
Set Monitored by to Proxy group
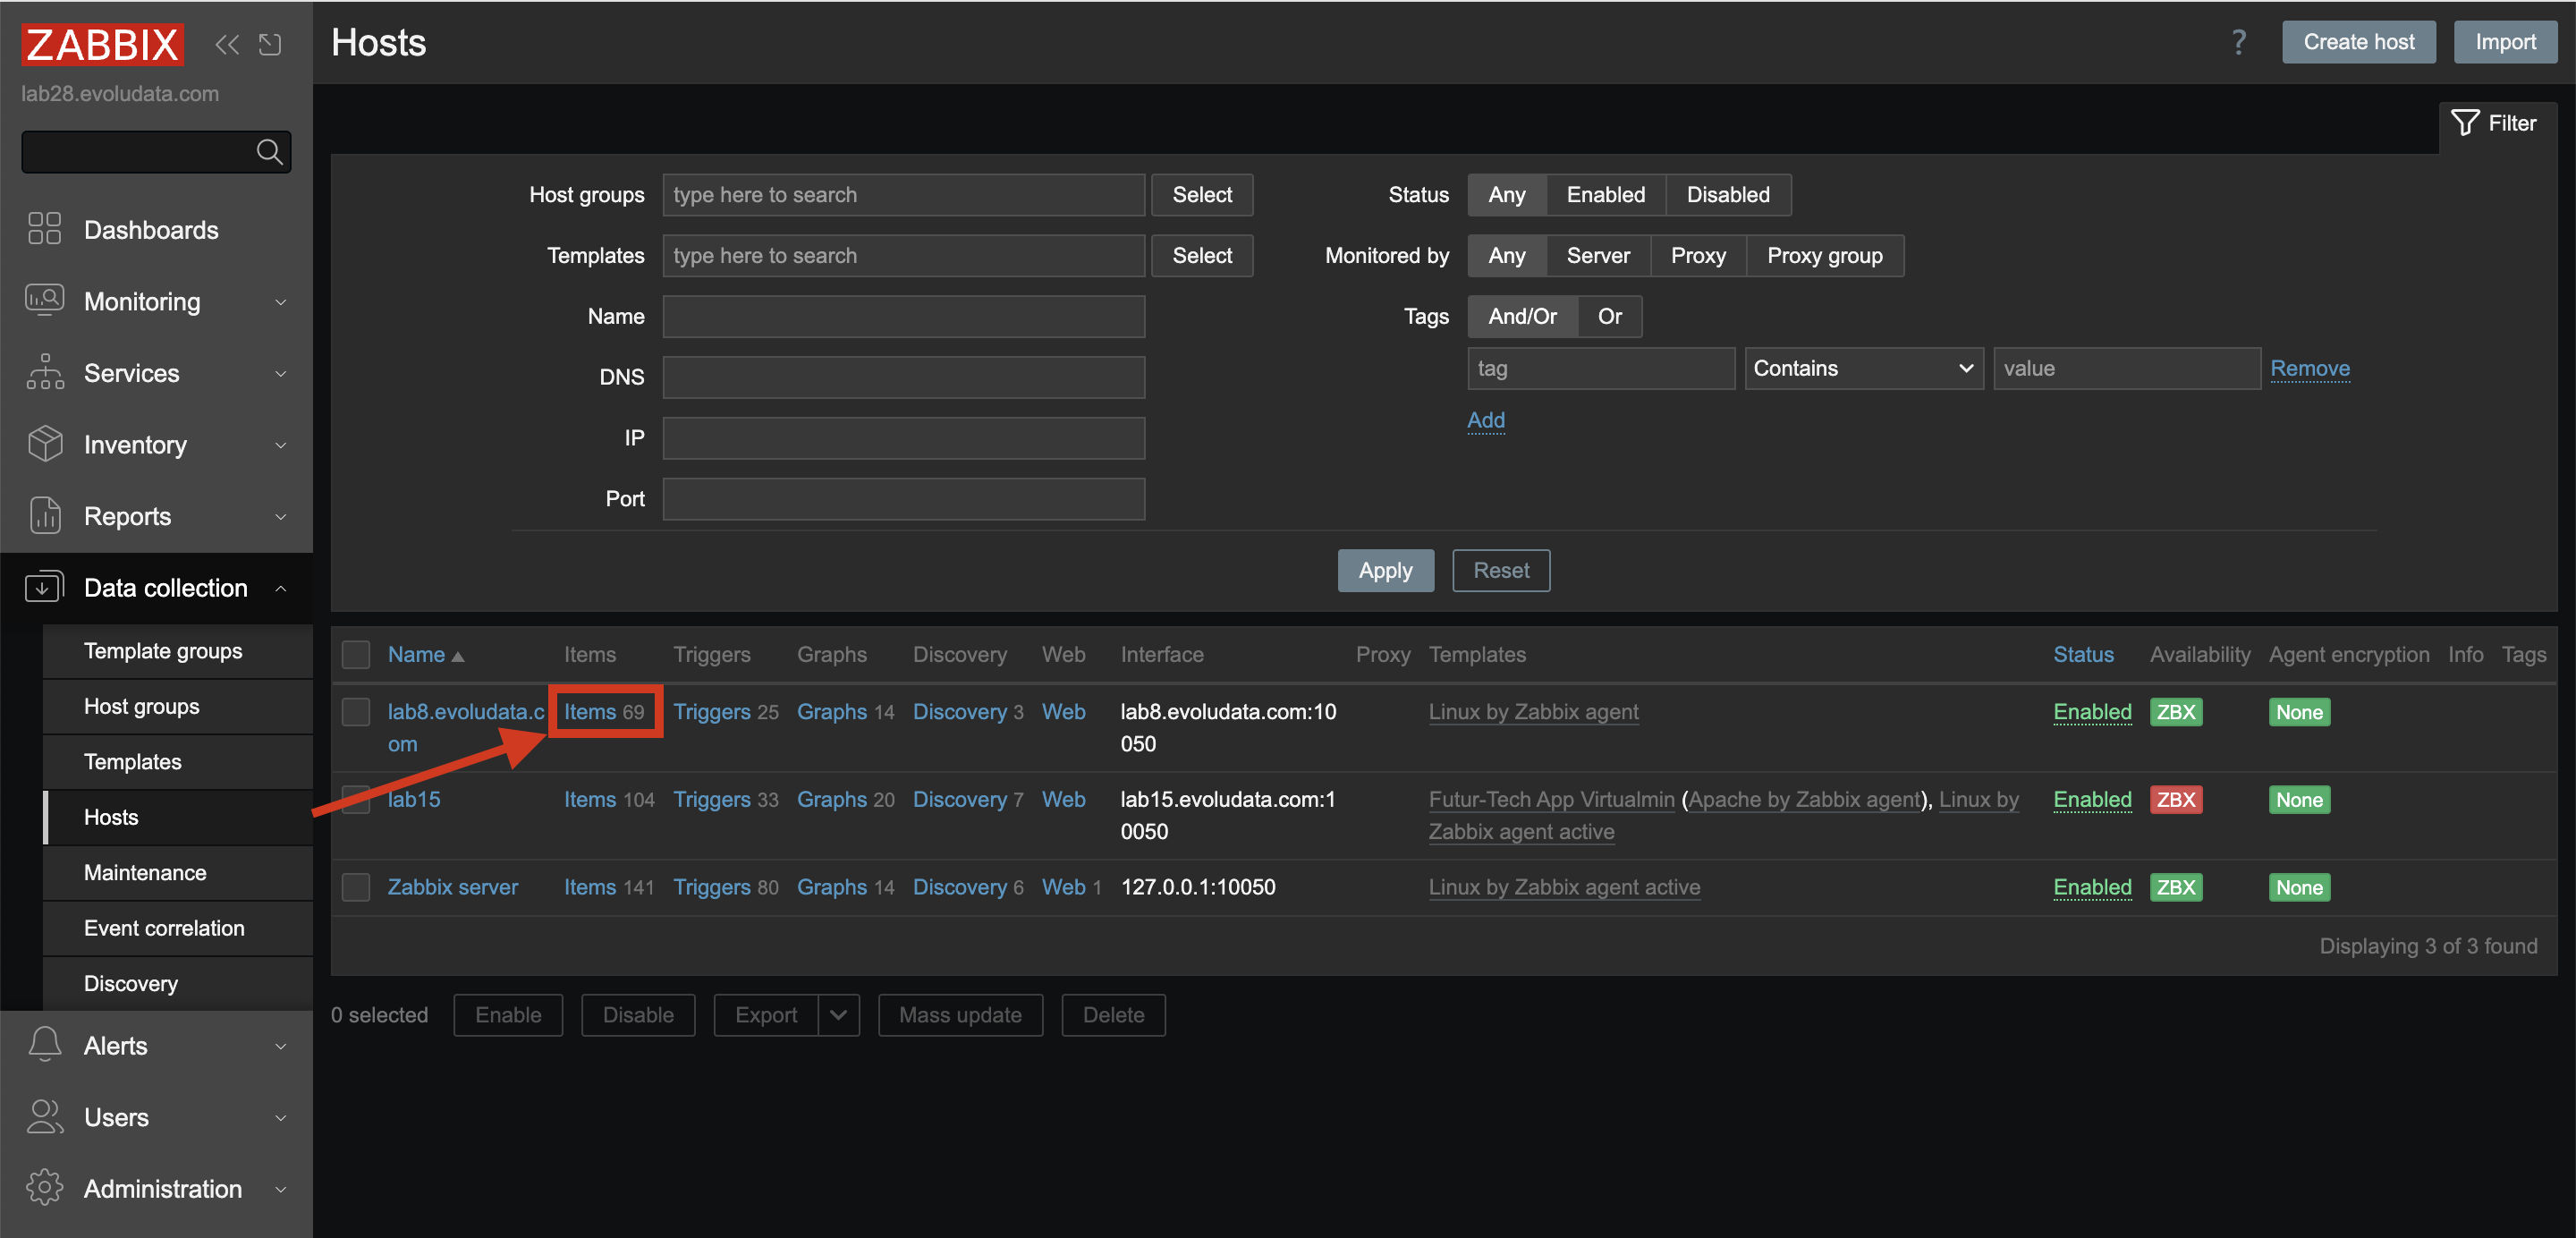(x=1824, y=255)
